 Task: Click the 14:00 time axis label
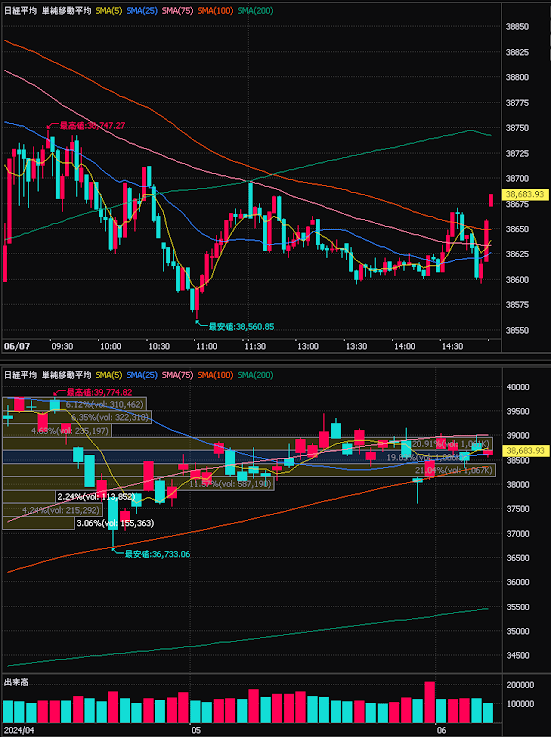point(404,346)
